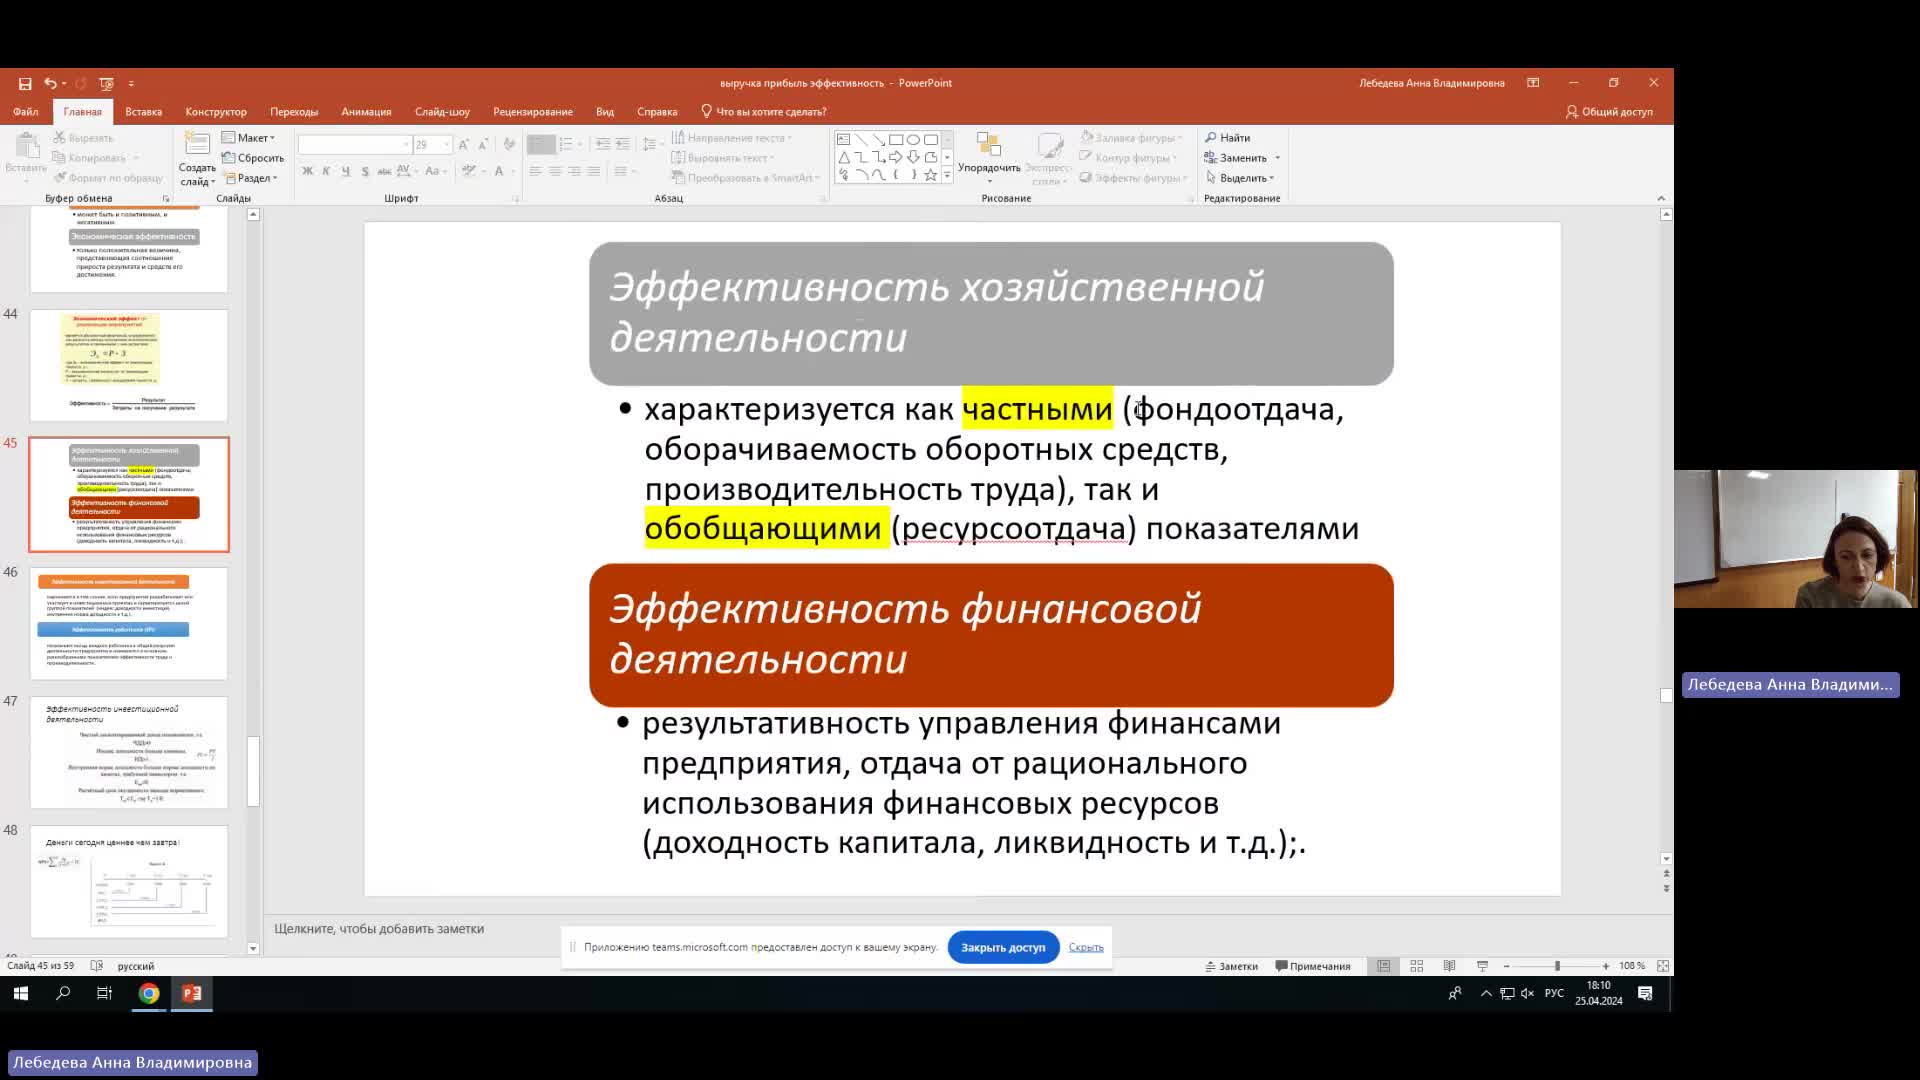Switch to the Slide Show (Слайд-шоу) tab

[442, 112]
